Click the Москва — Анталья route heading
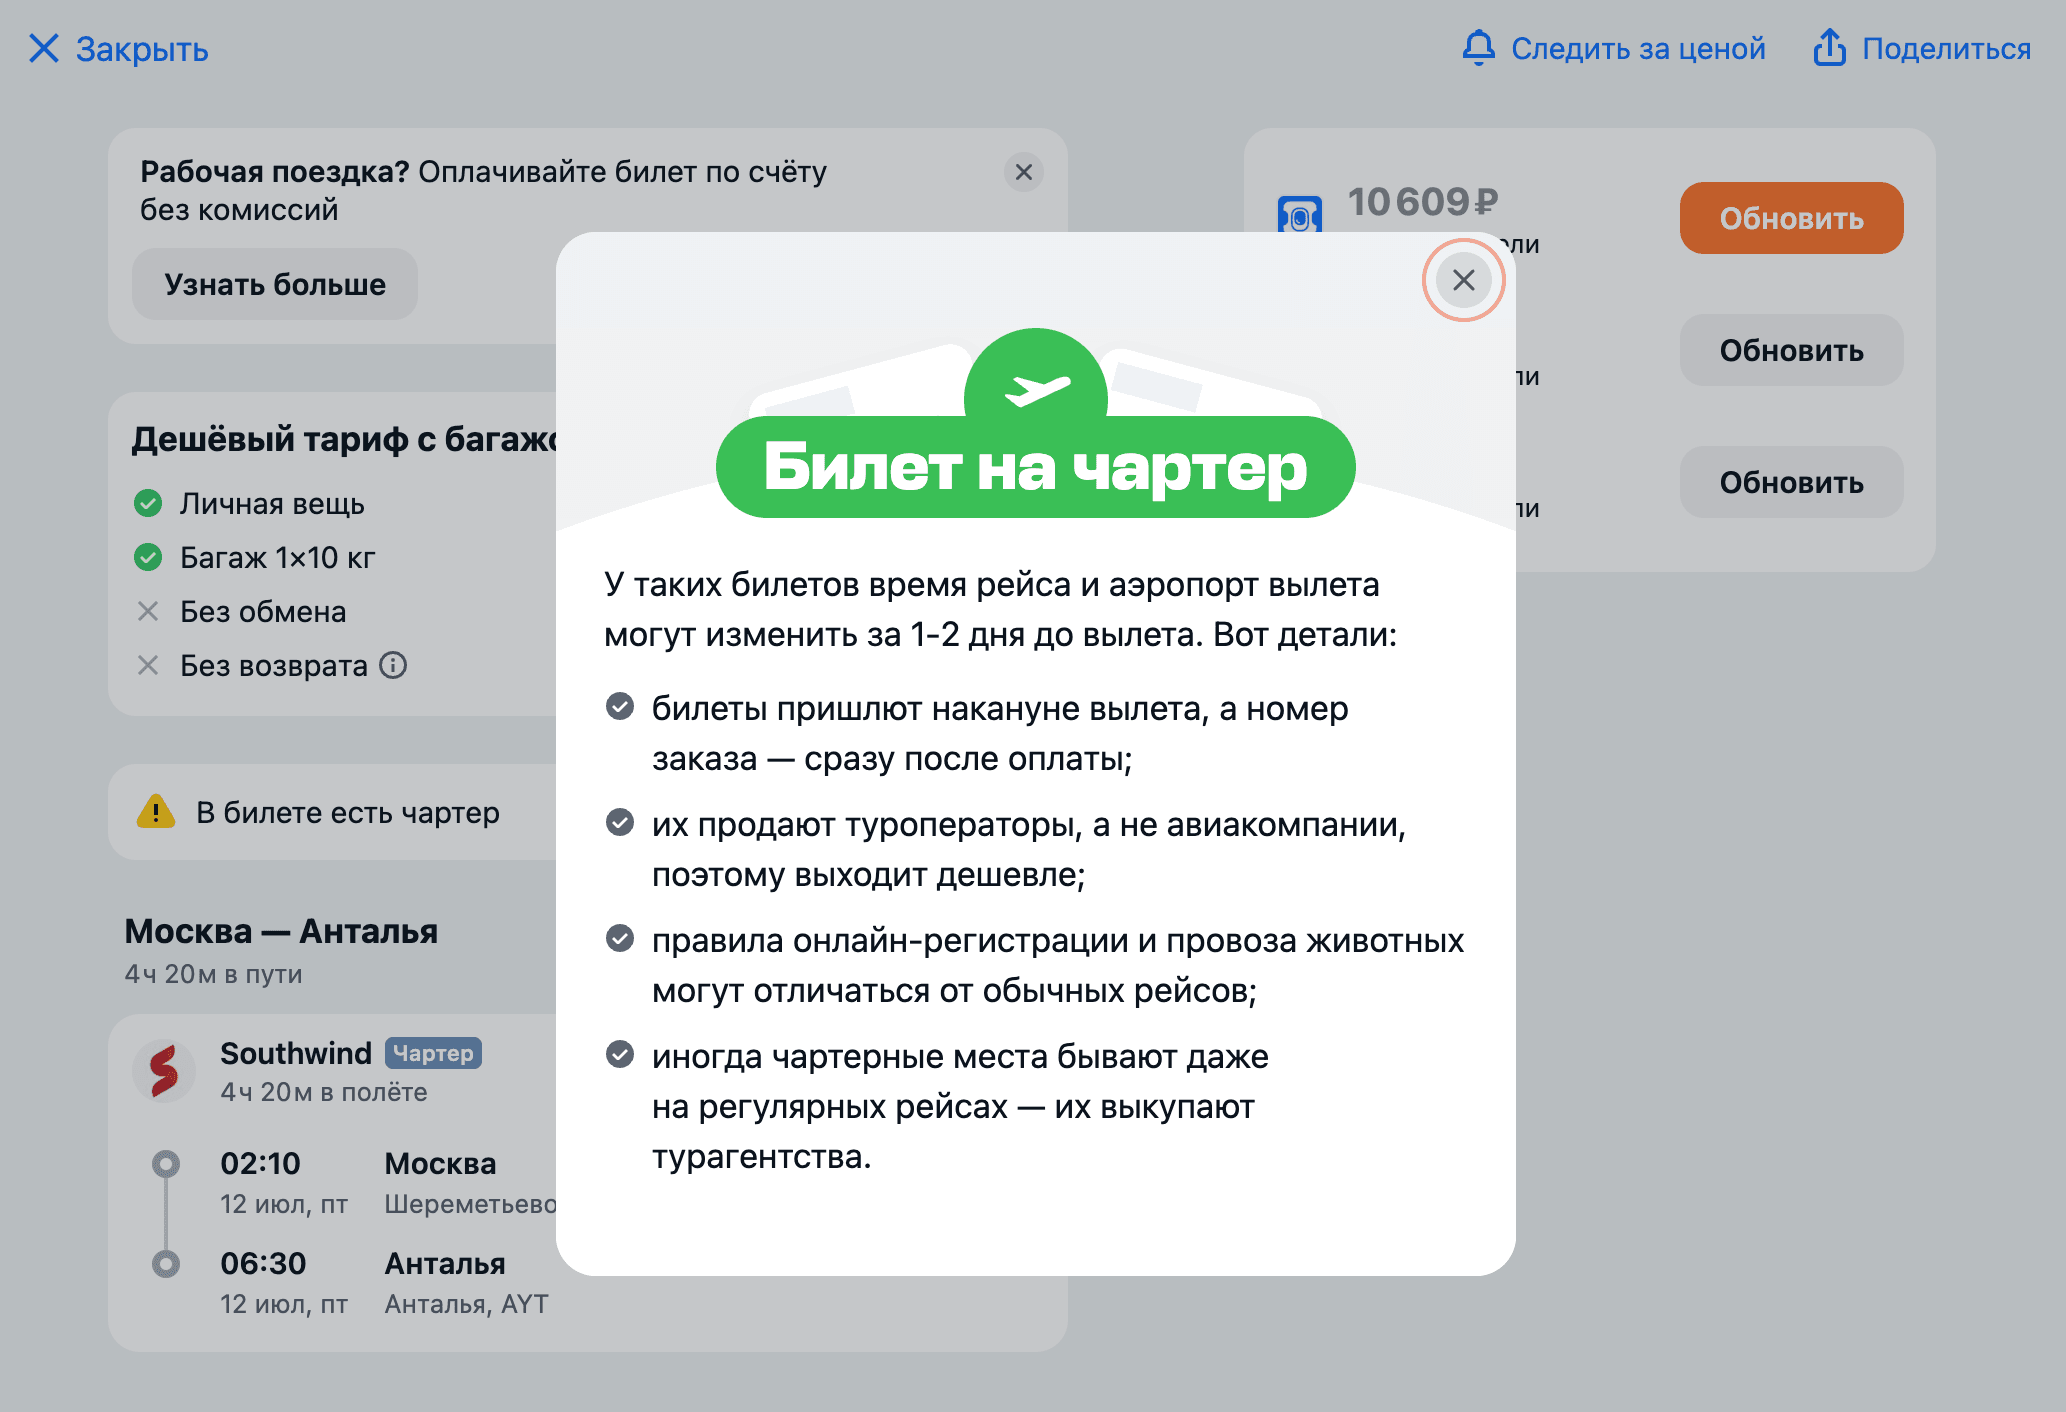 (x=281, y=931)
